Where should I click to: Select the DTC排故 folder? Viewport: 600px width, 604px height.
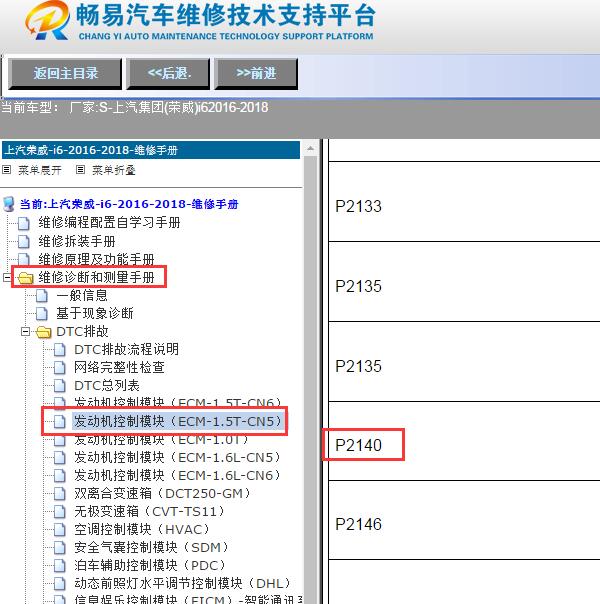point(82,331)
